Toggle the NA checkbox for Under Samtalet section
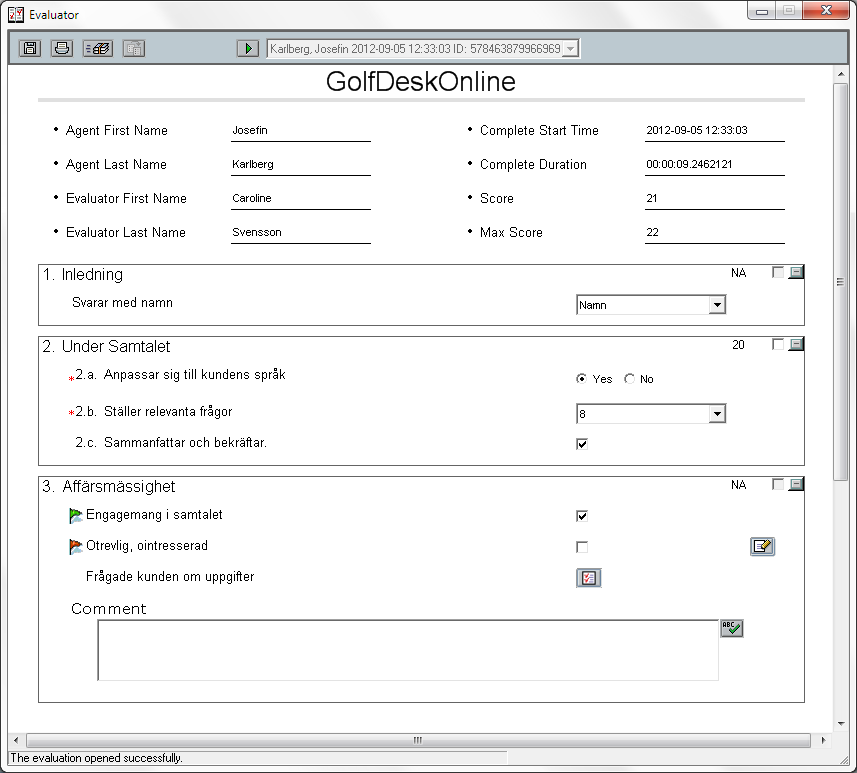 click(x=778, y=344)
